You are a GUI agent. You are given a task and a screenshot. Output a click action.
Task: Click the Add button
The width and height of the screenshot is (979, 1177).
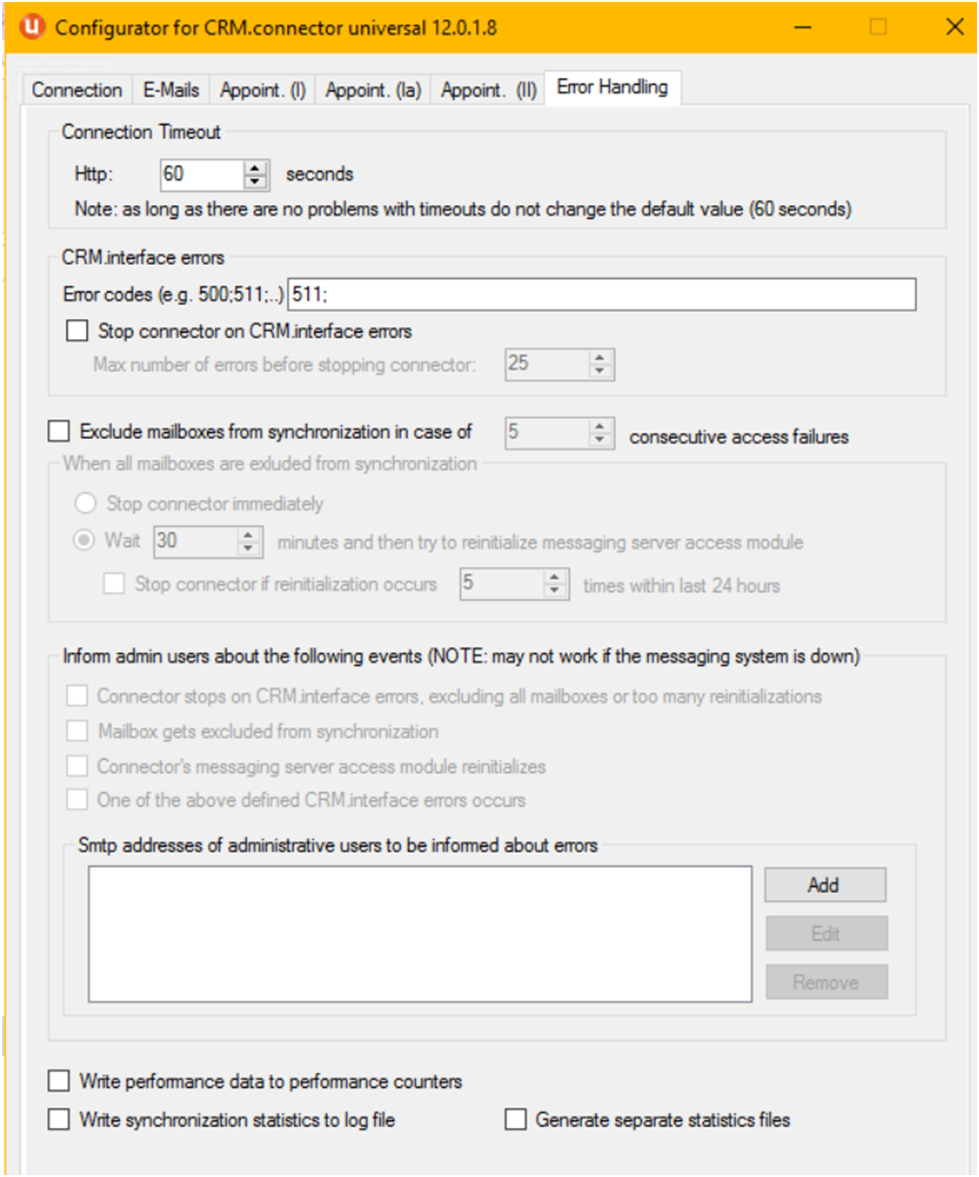825,885
